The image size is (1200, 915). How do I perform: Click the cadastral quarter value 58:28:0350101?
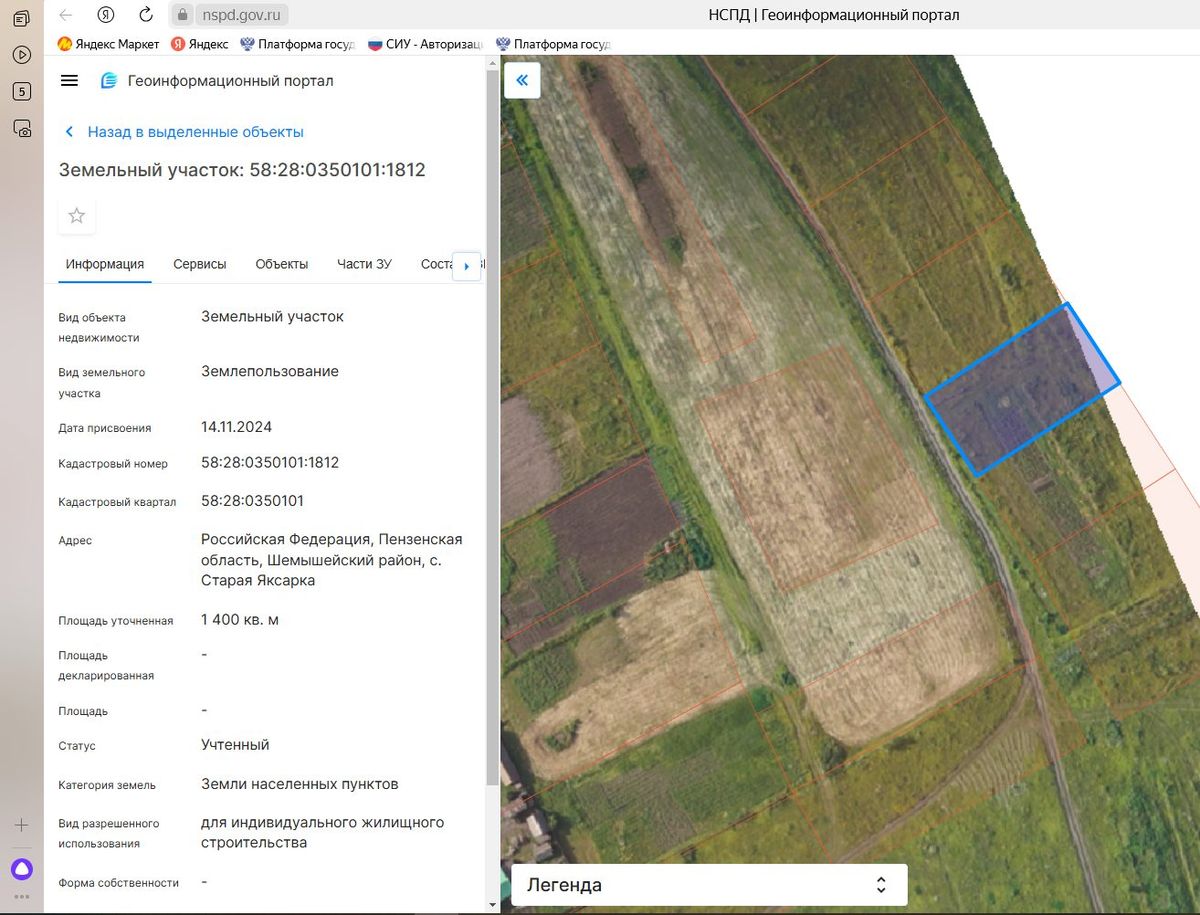252,501
